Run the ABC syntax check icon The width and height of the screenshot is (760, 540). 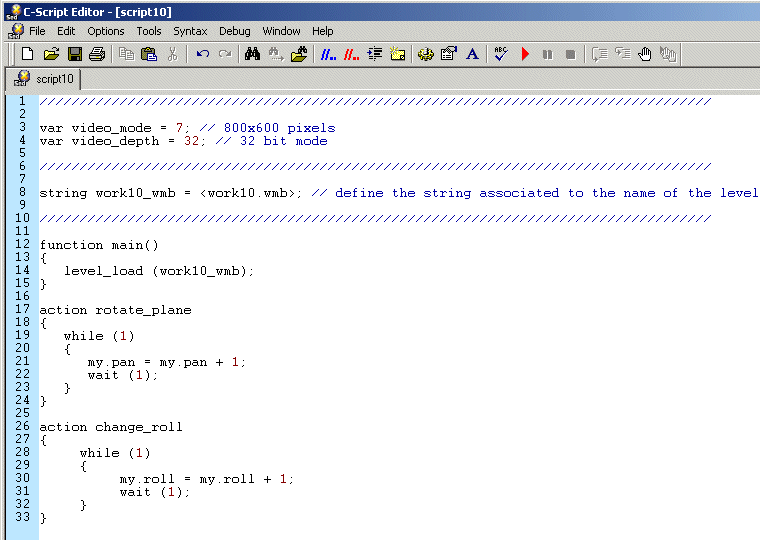point(501,54)
